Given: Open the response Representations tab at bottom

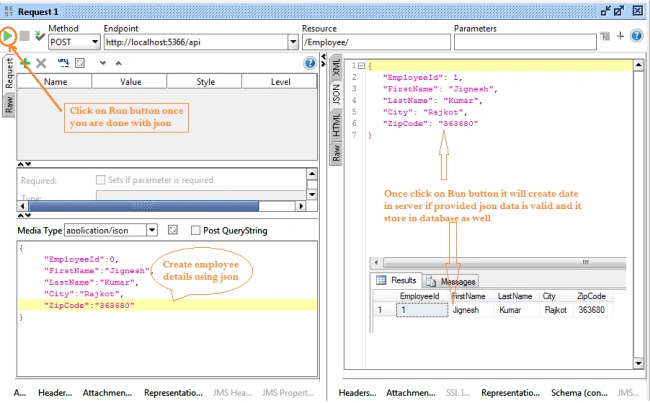Looking at the screenshot, I should (x=510, y=393).
